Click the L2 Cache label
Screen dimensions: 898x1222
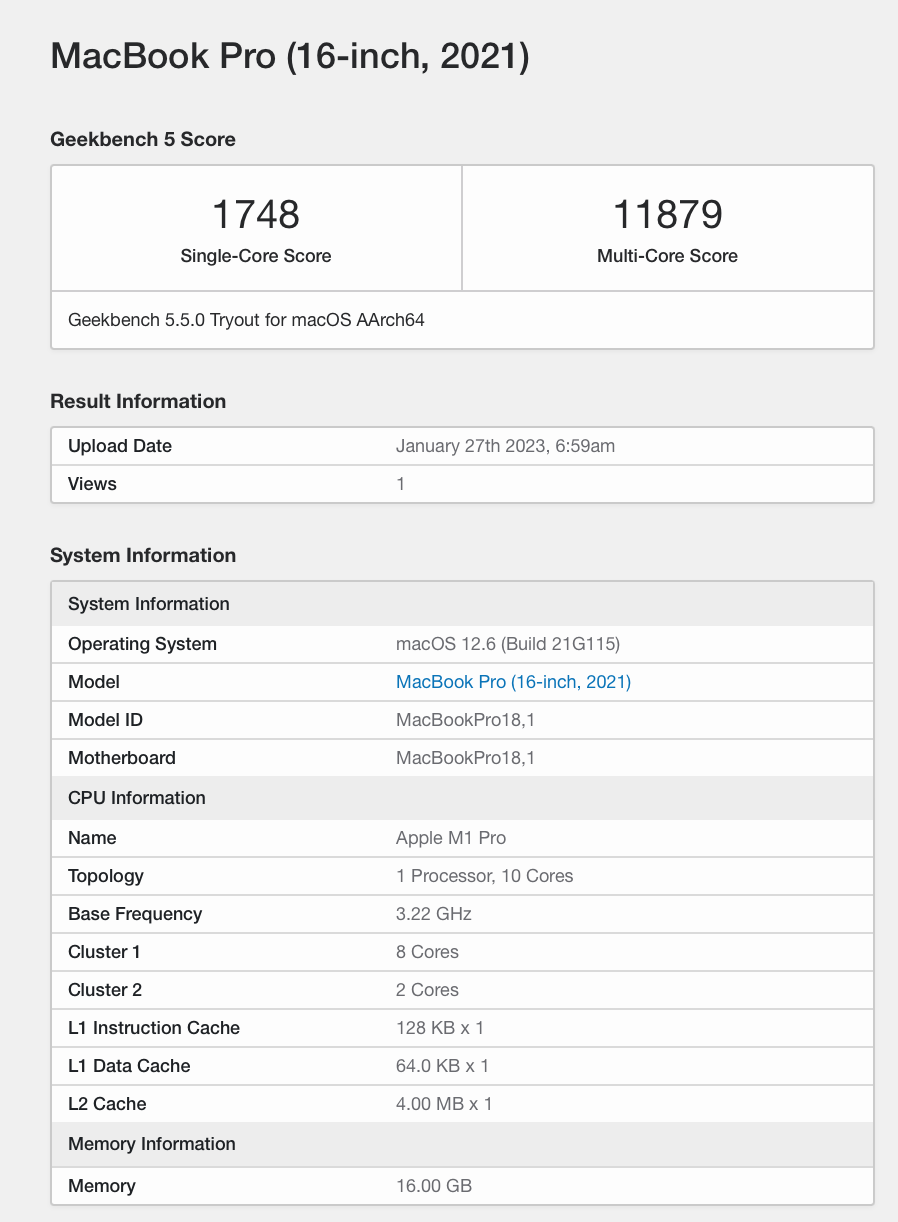(107, 1104)
